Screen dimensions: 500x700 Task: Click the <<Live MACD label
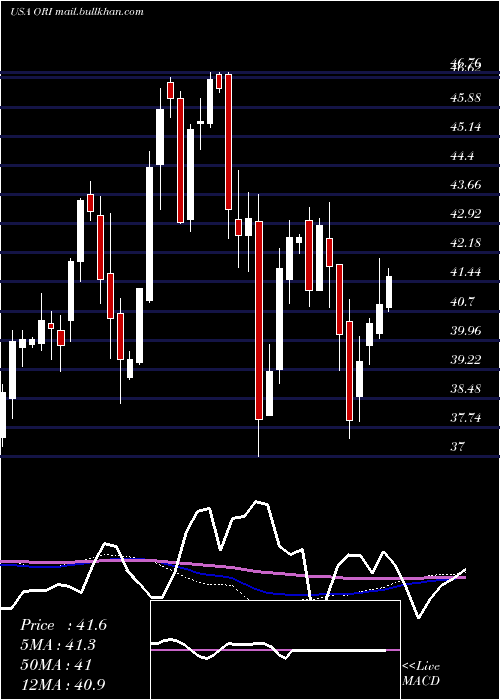pyautogui.click(x=421, y=674)
